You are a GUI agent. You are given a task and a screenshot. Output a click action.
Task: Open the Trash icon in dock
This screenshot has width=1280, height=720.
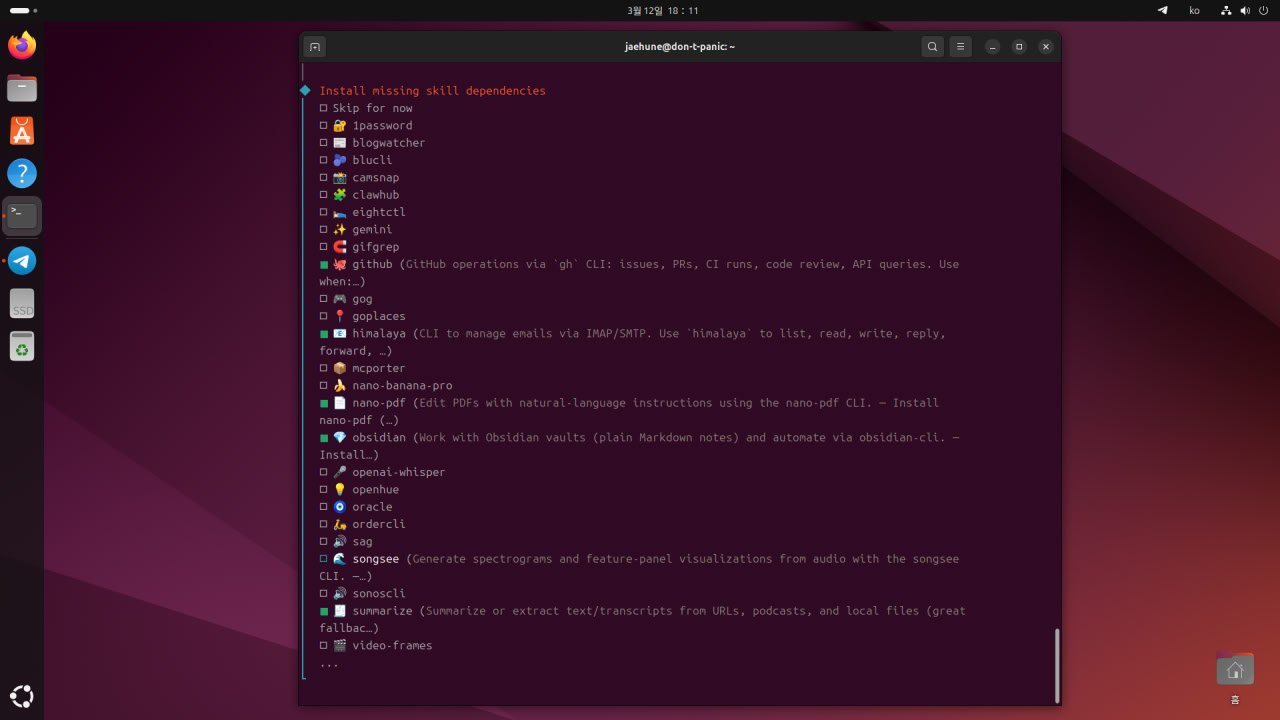tap(22, 346)
